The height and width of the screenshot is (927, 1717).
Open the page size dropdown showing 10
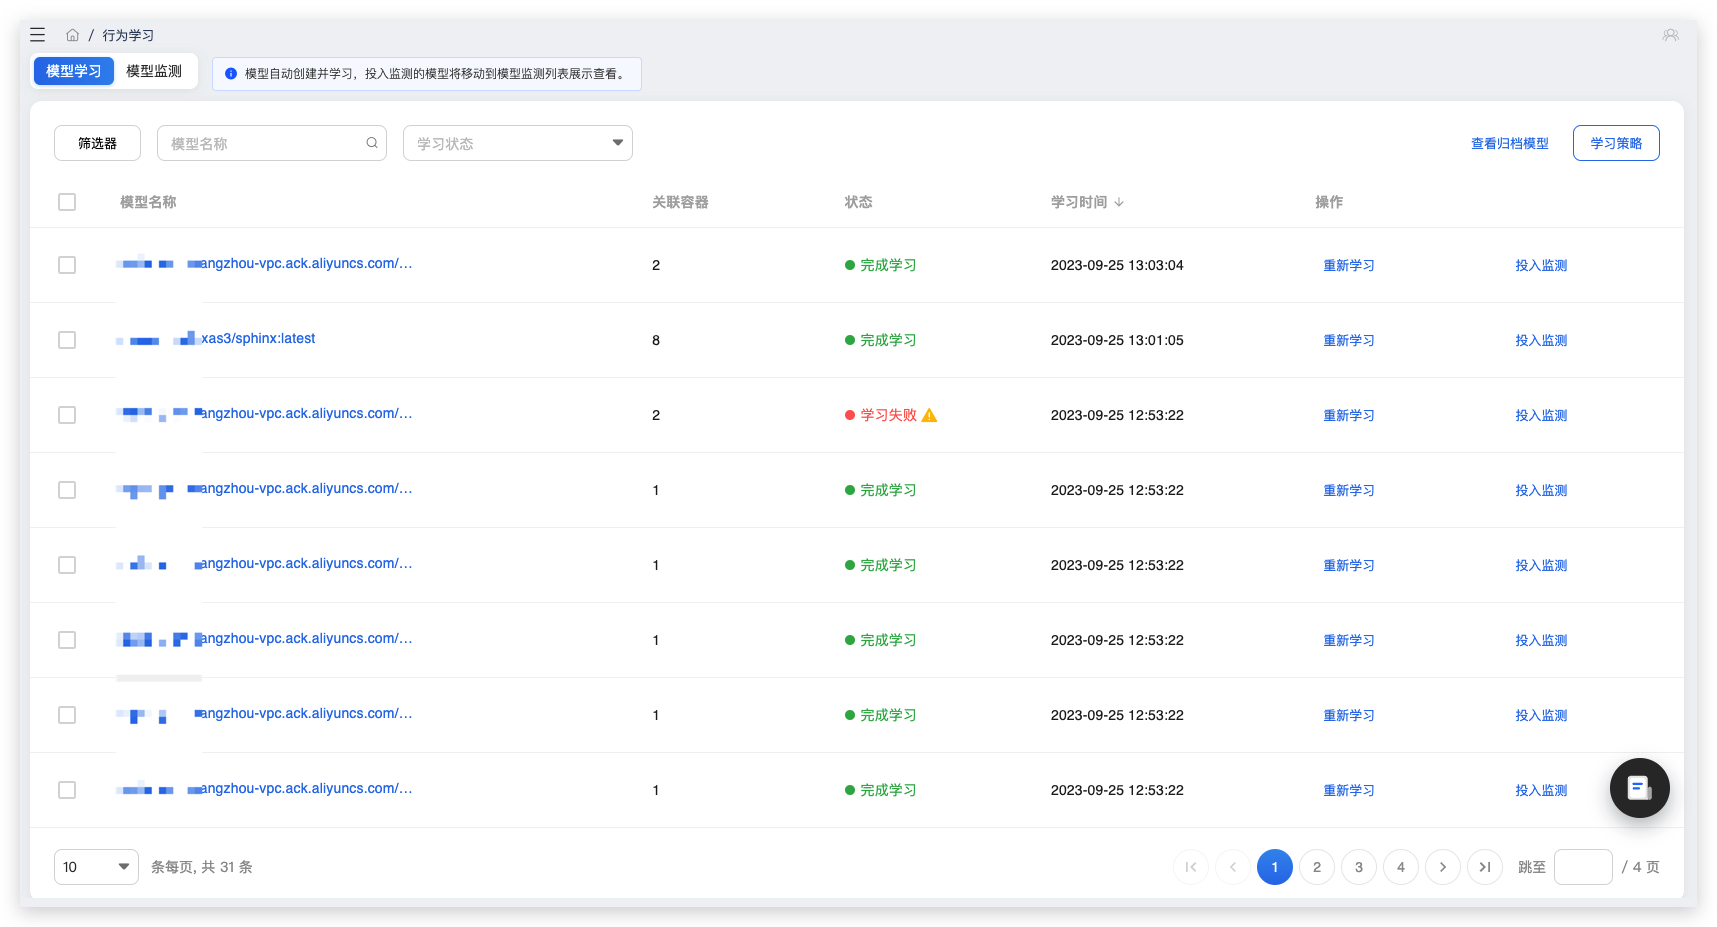coord(96,867)
